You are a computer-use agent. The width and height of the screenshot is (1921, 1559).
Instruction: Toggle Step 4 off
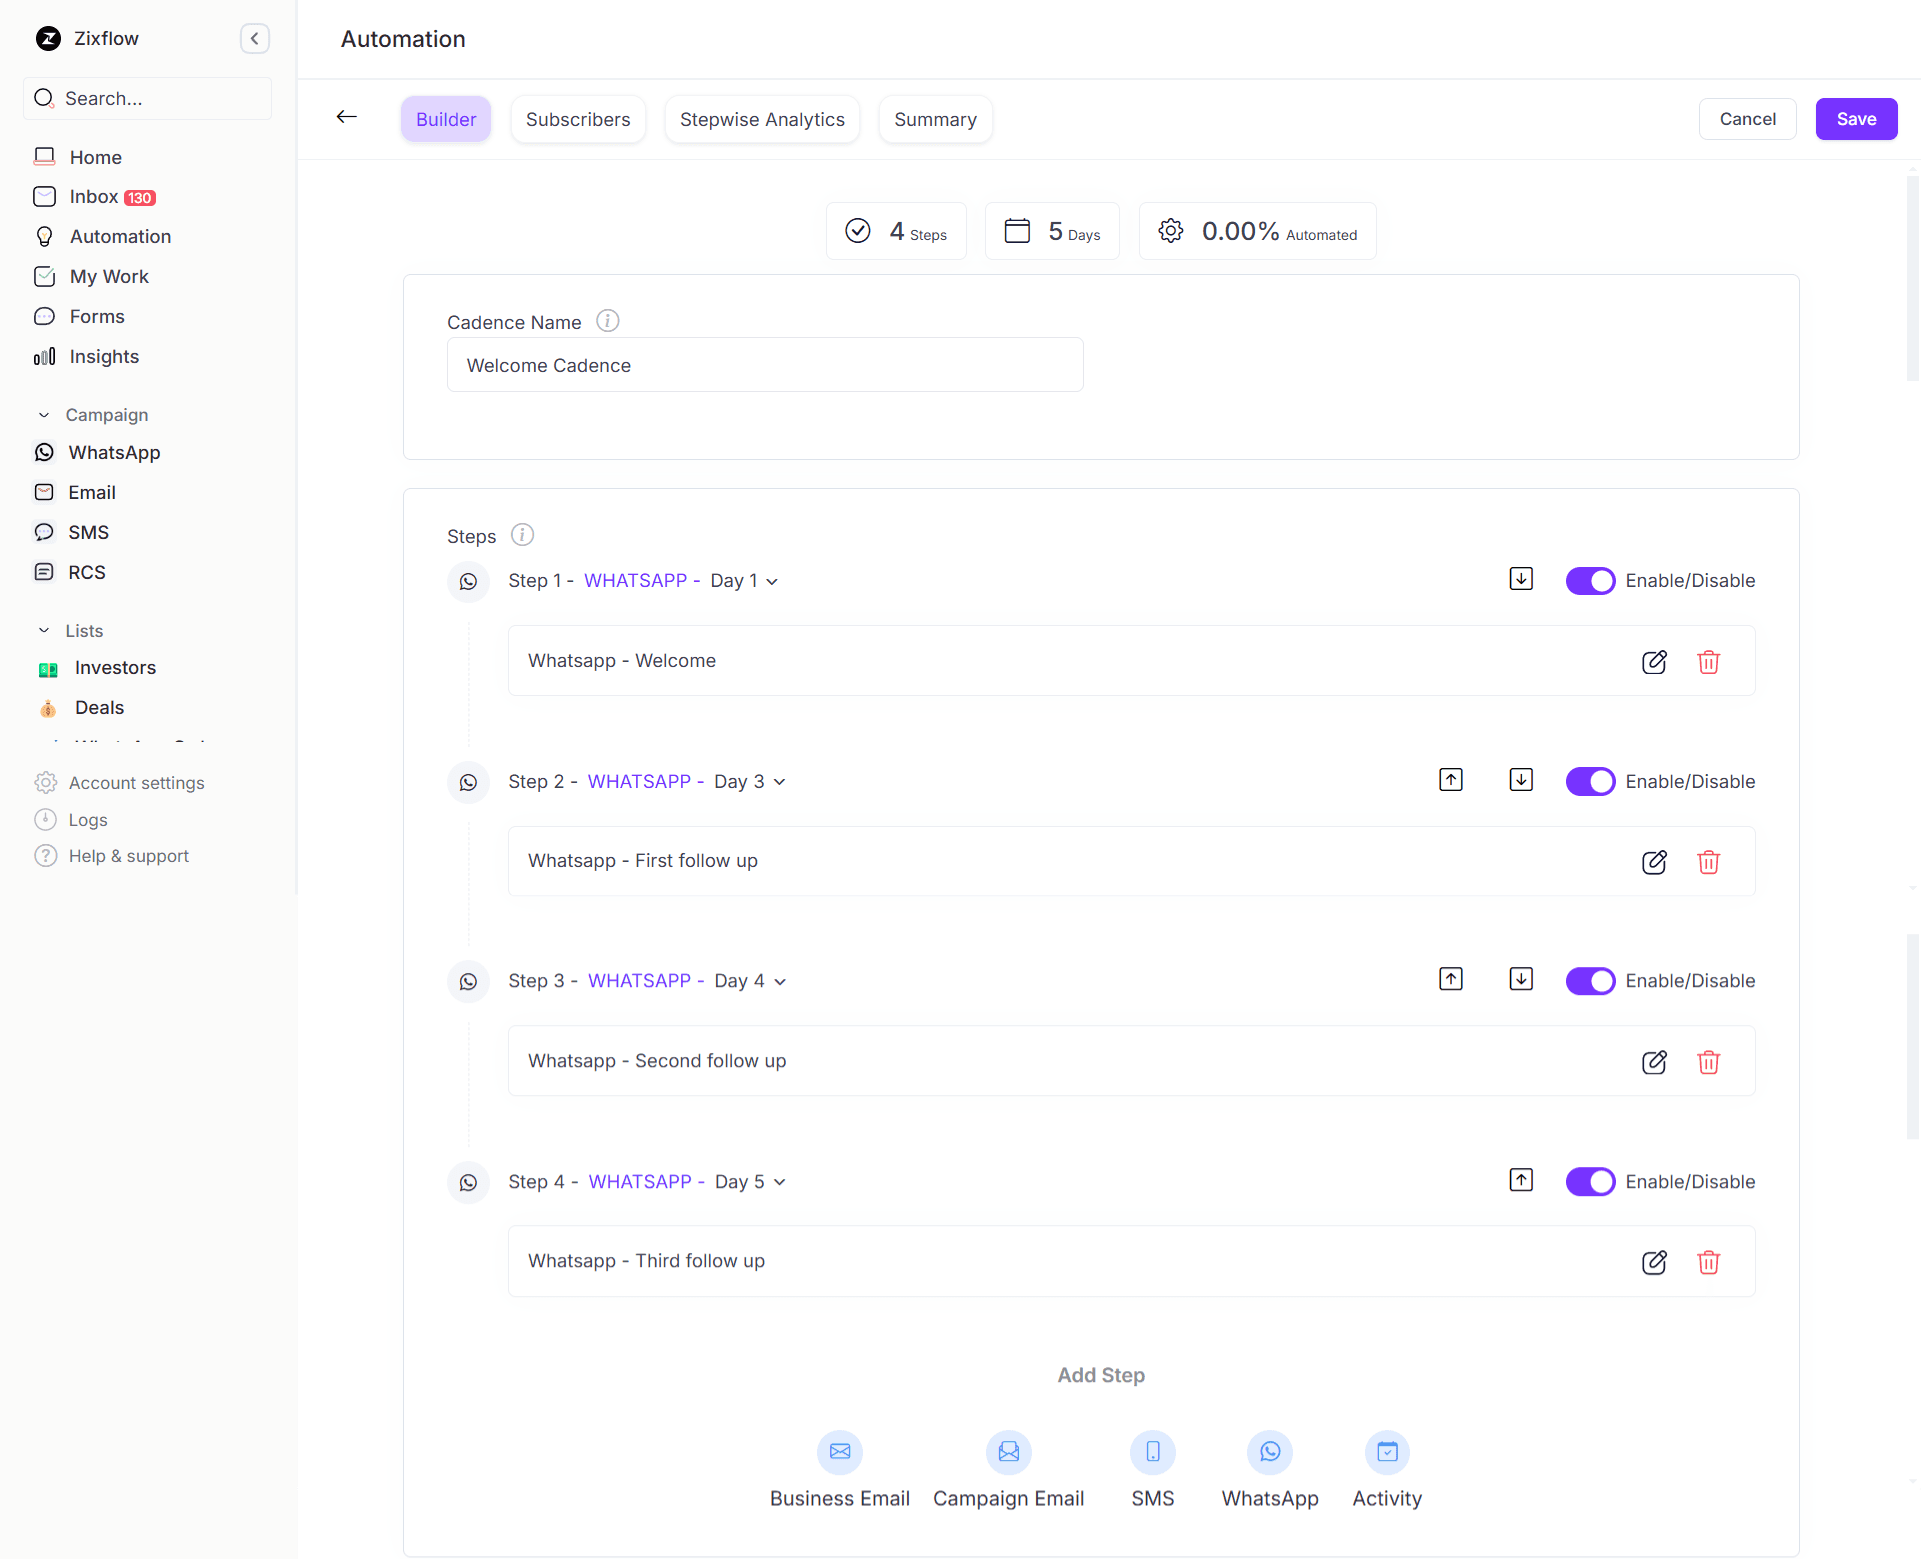tap(1590, 1181)
